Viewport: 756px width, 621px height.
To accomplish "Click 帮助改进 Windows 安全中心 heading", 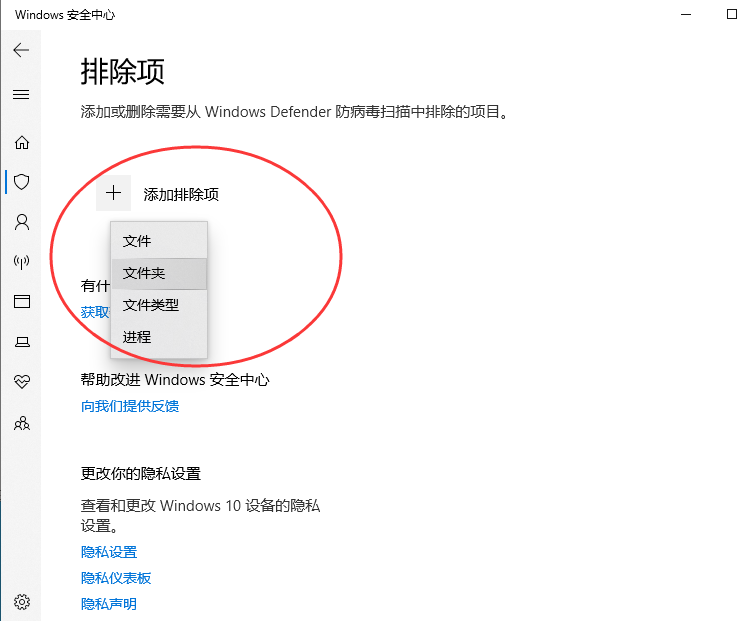I will [175, 380].
